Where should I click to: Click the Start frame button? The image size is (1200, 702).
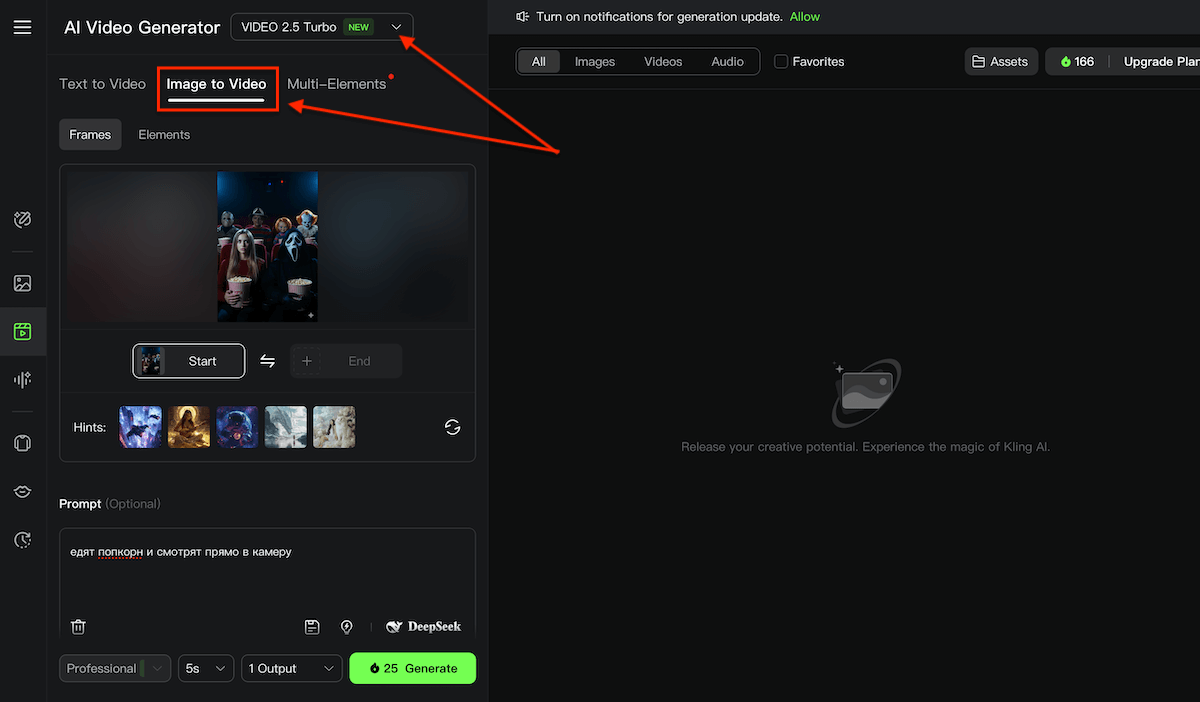[x=189, y=361]
